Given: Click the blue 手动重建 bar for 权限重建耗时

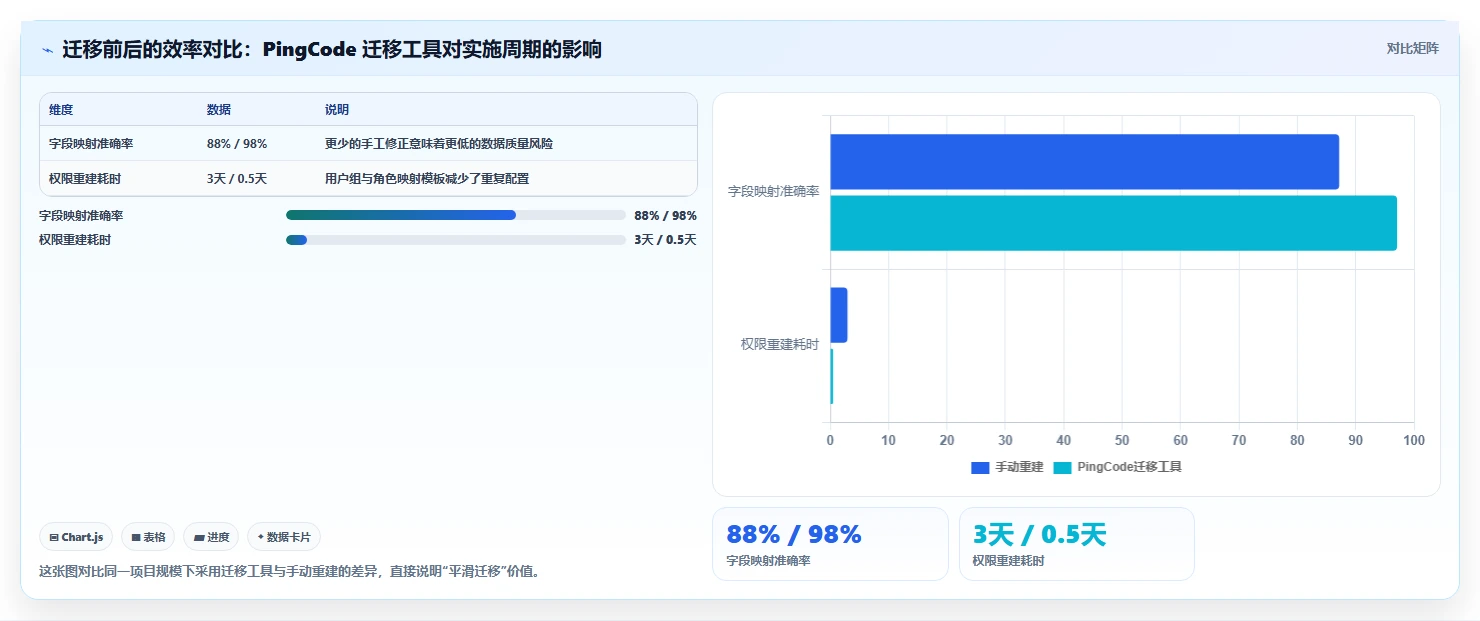Looking at the screenshot, I should pos(838,315).
